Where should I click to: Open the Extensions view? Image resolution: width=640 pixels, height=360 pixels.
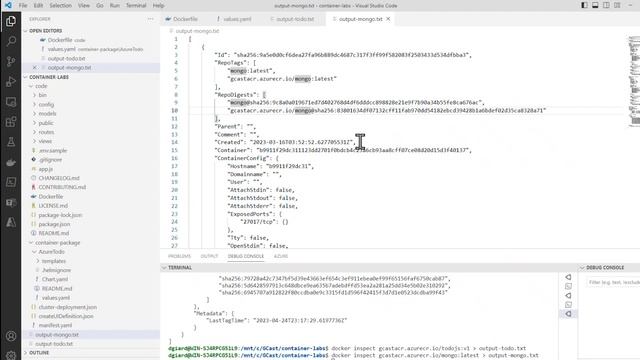pos(11,122)
